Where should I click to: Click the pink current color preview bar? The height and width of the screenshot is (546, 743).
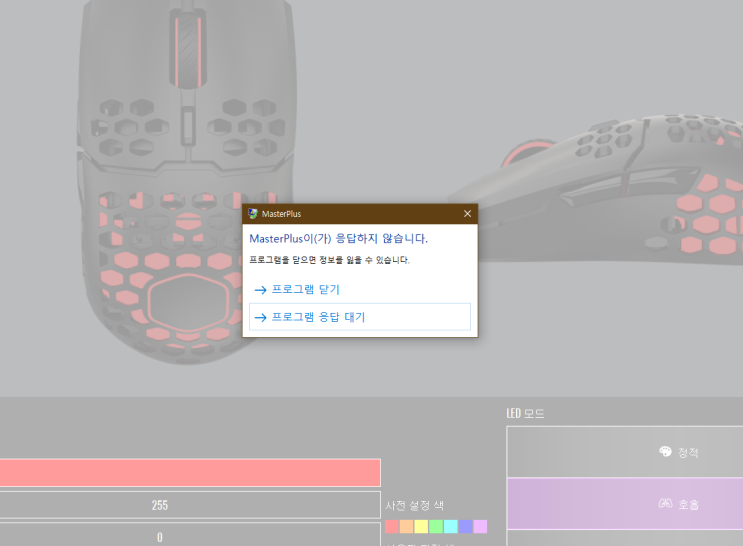tap(190, 473)
